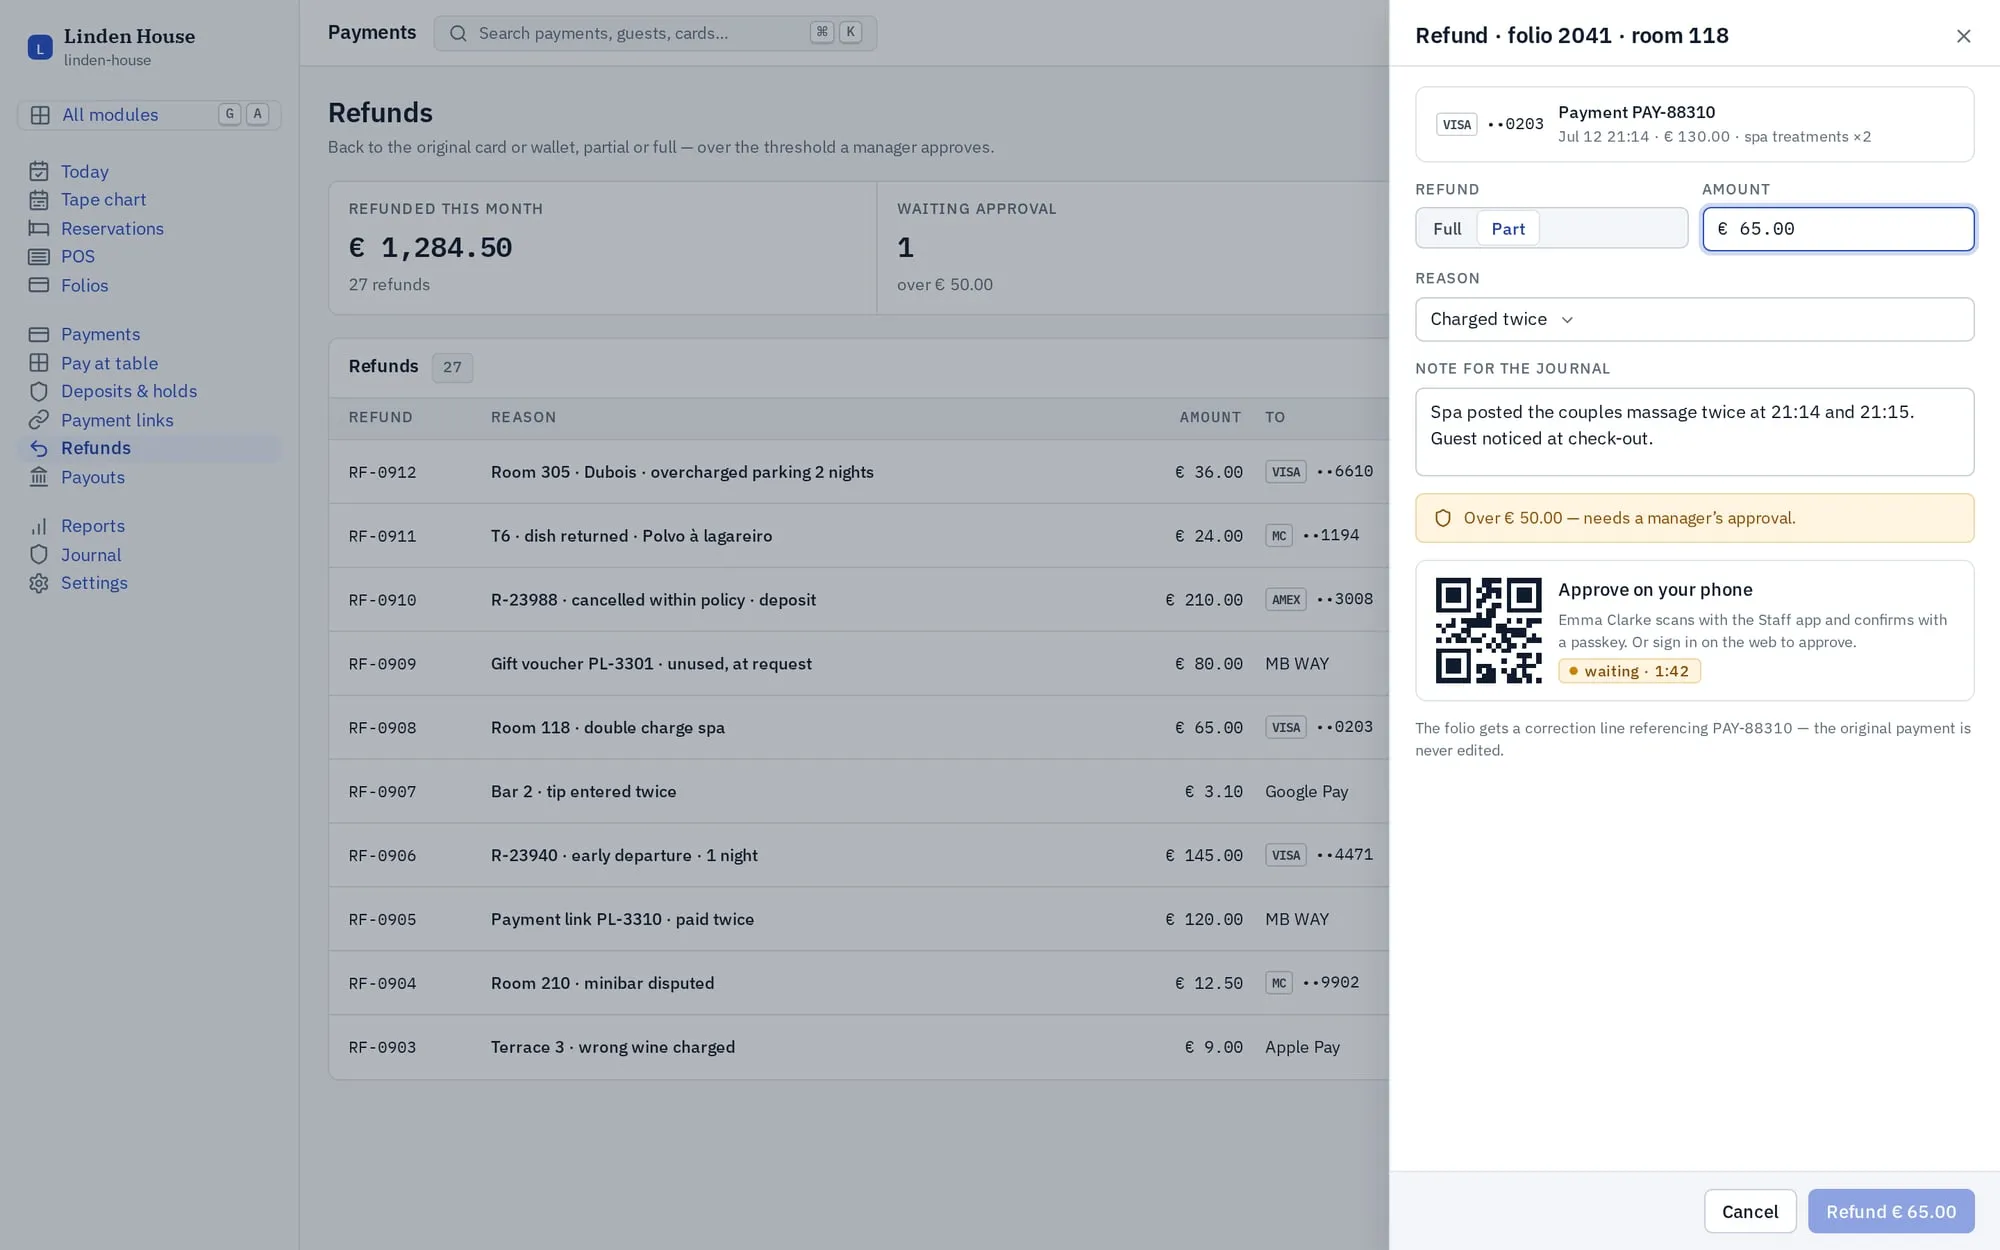Click the Payouts bank icon
The height and width of the screenshot is (1250, 2000).
click(39, 477)
